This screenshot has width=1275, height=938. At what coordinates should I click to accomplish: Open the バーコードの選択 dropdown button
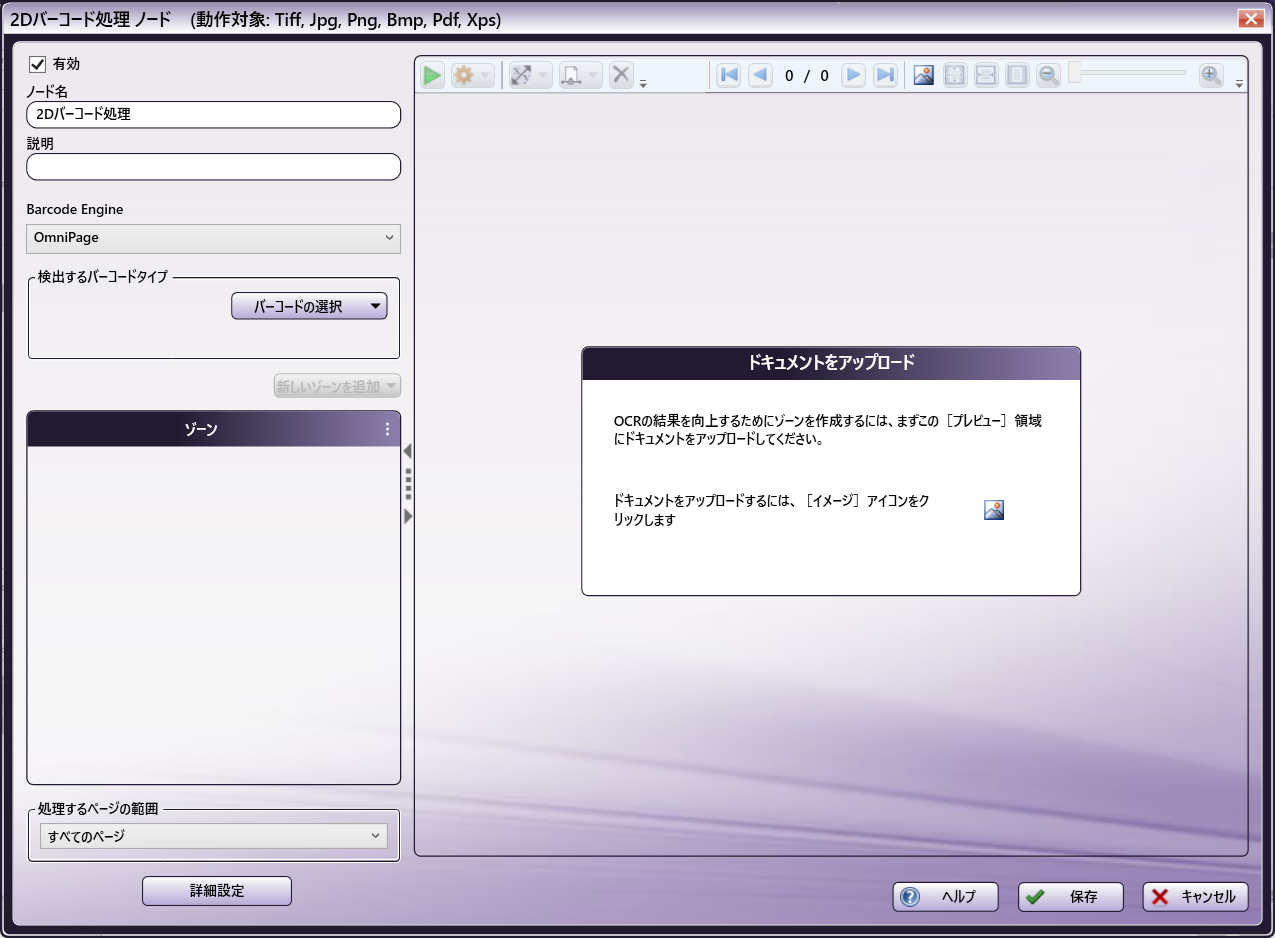pyautogui.click(x=309, y=306)
